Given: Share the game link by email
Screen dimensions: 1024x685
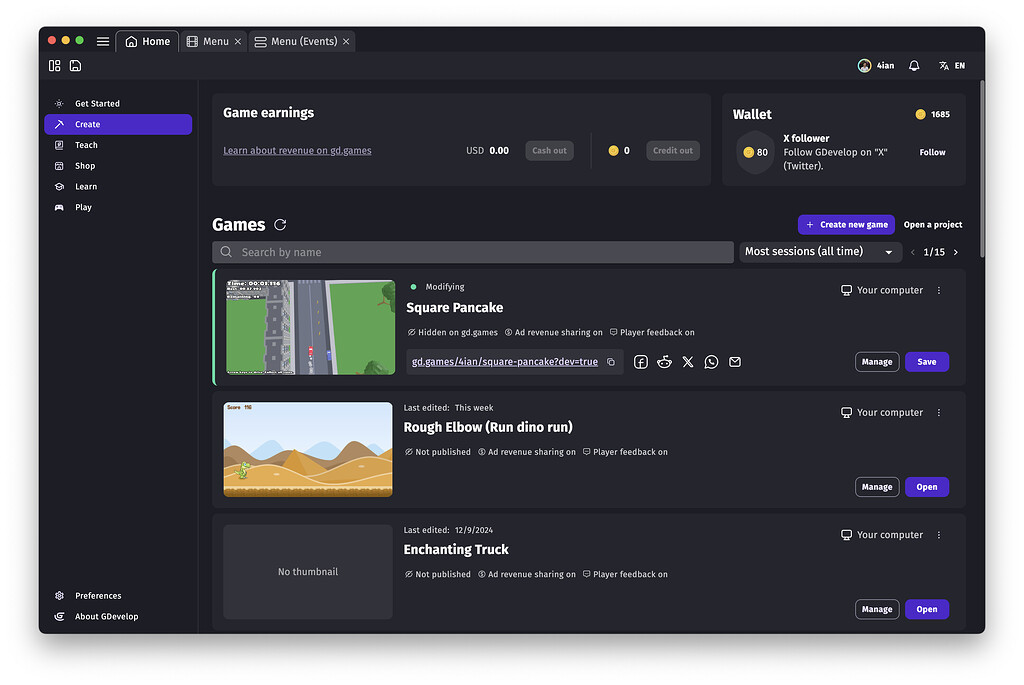Looking at the screenshot, I should [x=735, y=361].
